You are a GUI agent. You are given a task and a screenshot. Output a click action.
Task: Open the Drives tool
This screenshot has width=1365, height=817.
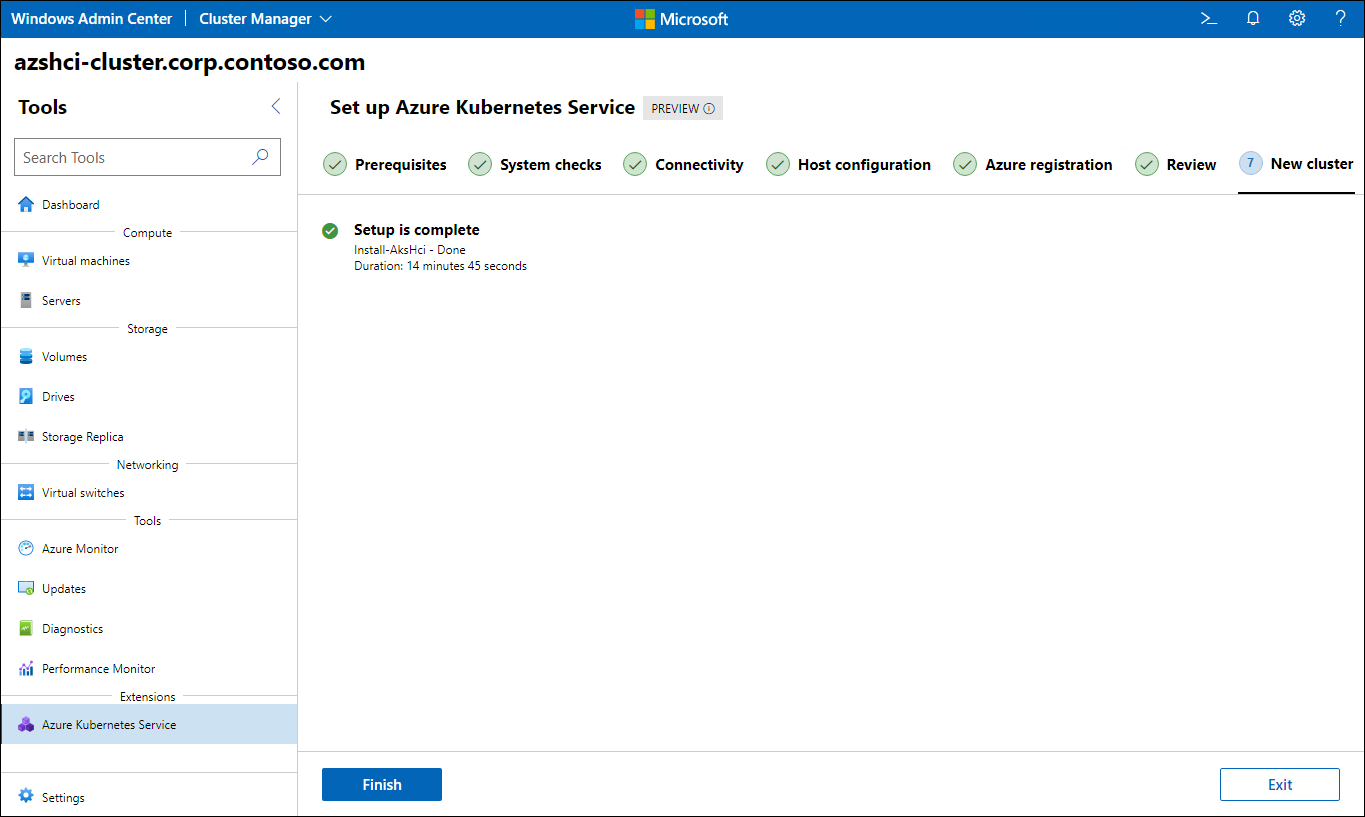coord(58,396)
